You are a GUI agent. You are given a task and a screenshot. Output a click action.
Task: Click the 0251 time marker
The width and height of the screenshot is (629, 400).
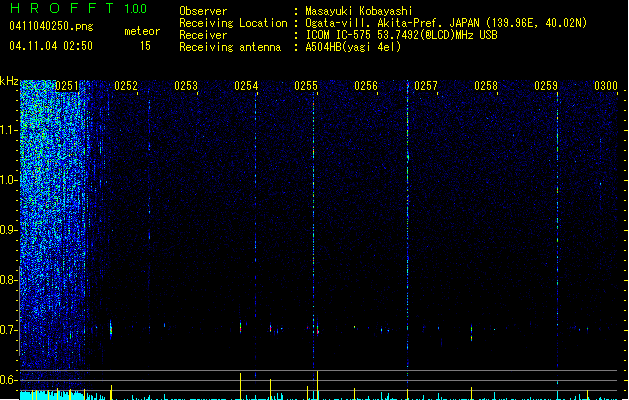coord(67,86)
